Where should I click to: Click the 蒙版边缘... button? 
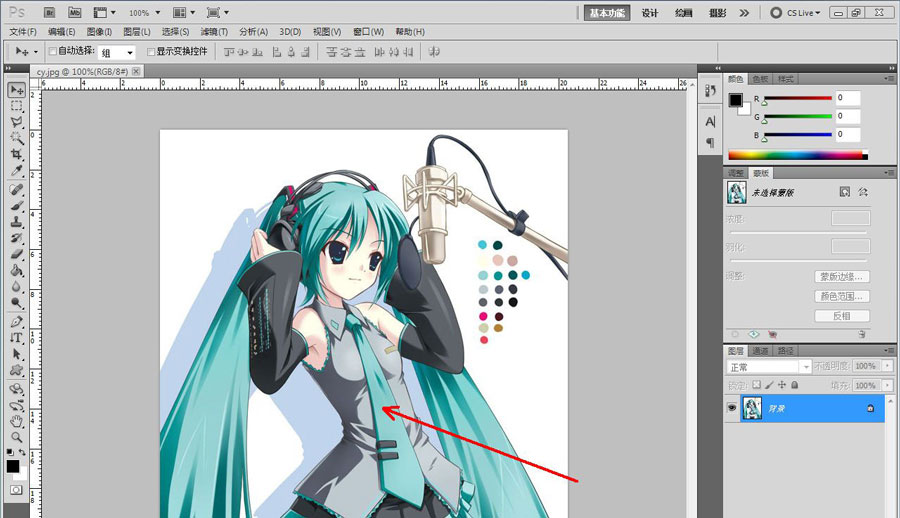[x=841, y=276]
